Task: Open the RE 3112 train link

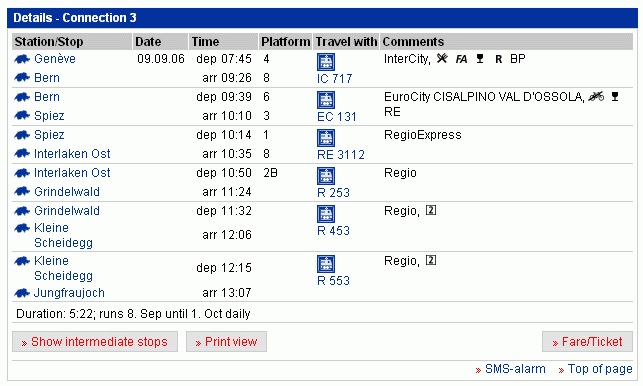Action: click(x=341, y=155)
